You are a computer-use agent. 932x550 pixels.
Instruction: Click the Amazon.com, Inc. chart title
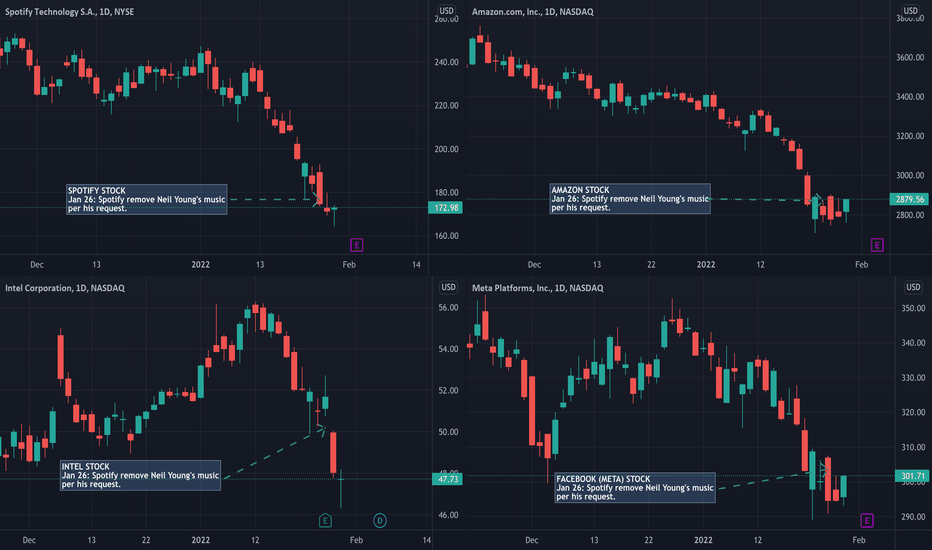533,12
